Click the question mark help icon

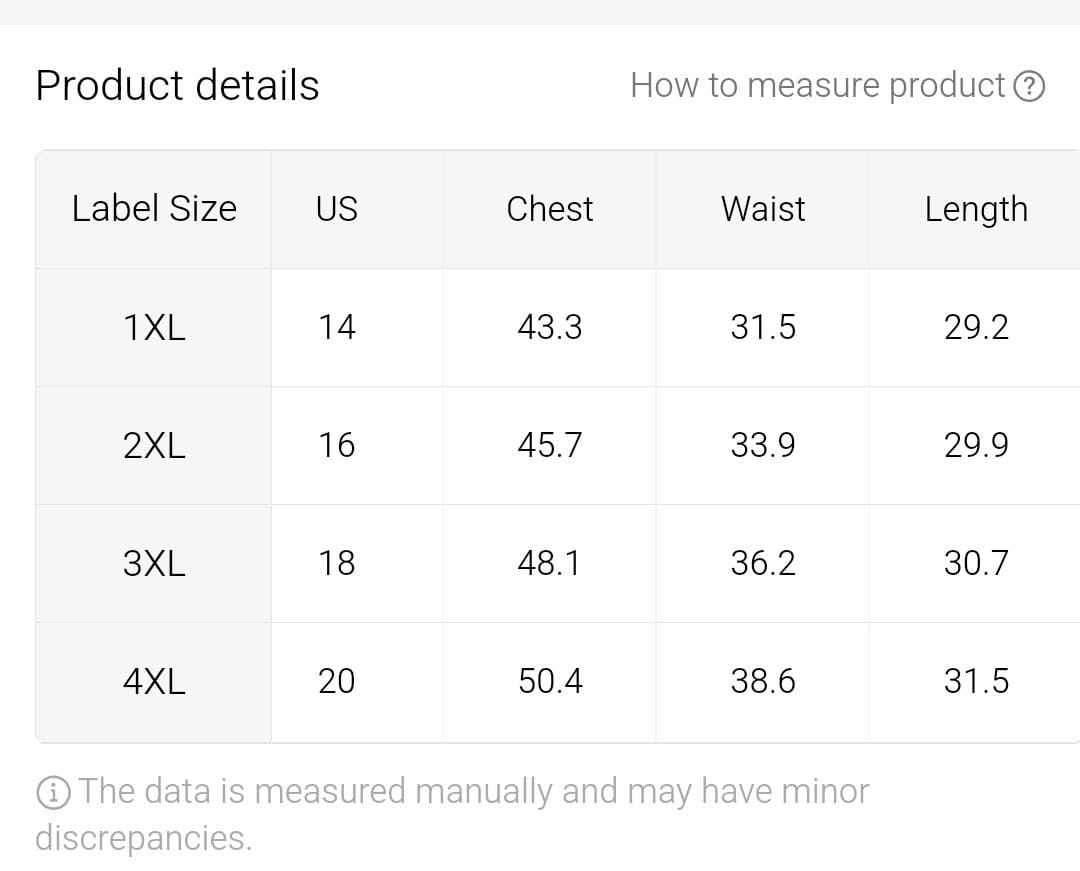pyautogui.click(x=1029, y=87)
